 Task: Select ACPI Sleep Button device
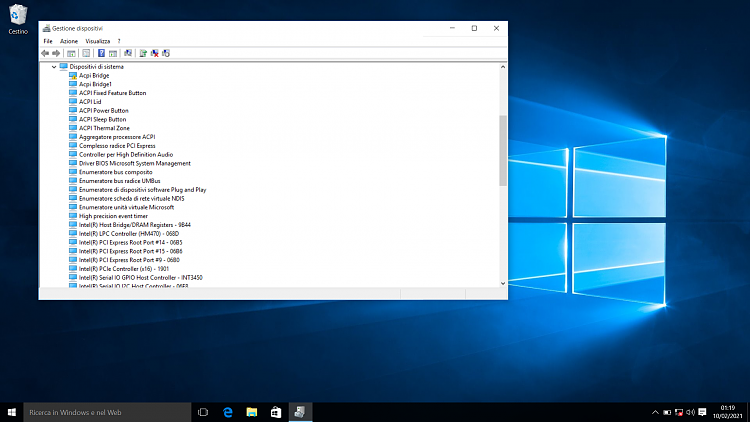[x=102, y=119]
